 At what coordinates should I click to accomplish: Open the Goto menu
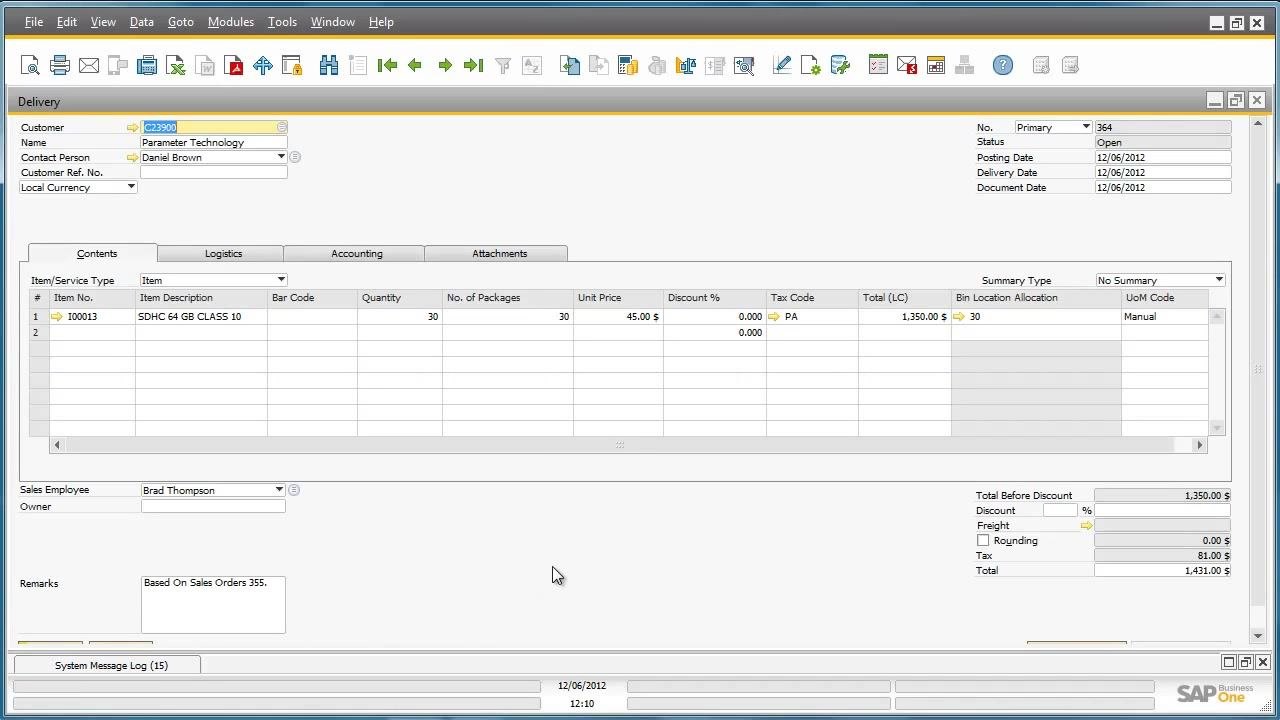[x=181, y=22]
